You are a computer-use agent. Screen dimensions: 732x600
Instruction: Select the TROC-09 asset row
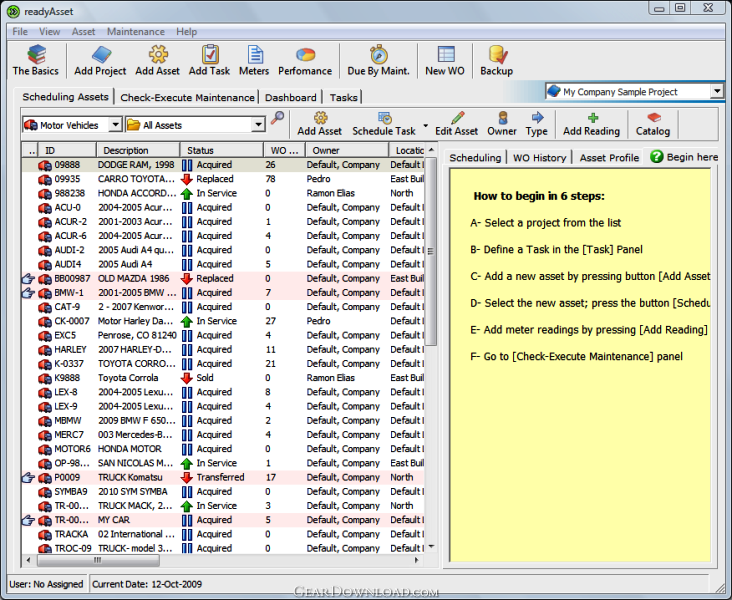223,549
